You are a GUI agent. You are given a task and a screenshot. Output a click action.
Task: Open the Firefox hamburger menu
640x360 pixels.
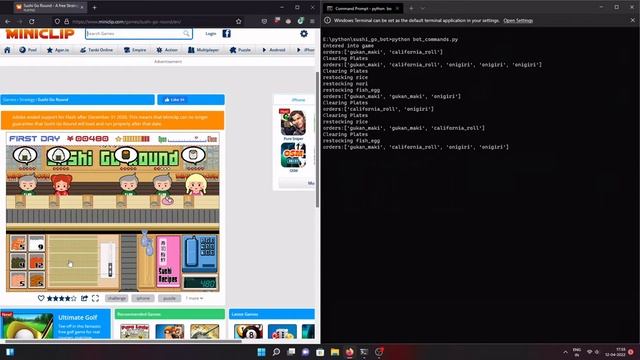312,21
